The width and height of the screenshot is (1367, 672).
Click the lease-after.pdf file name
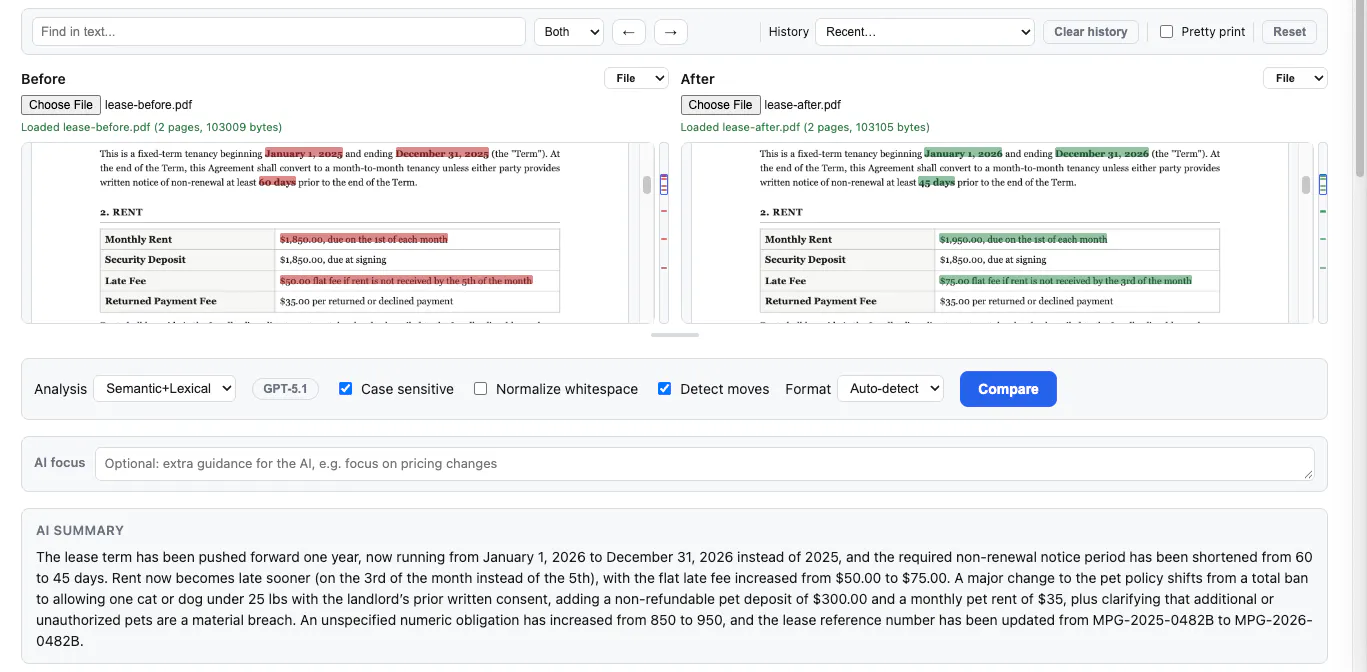pos(803,105)
